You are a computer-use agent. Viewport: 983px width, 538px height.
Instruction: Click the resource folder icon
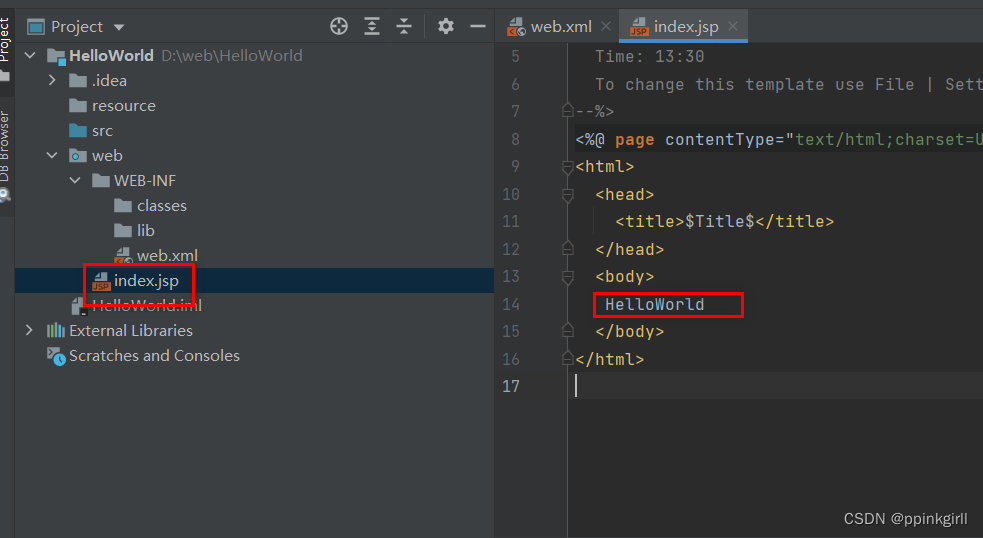[x=78, y=105]
